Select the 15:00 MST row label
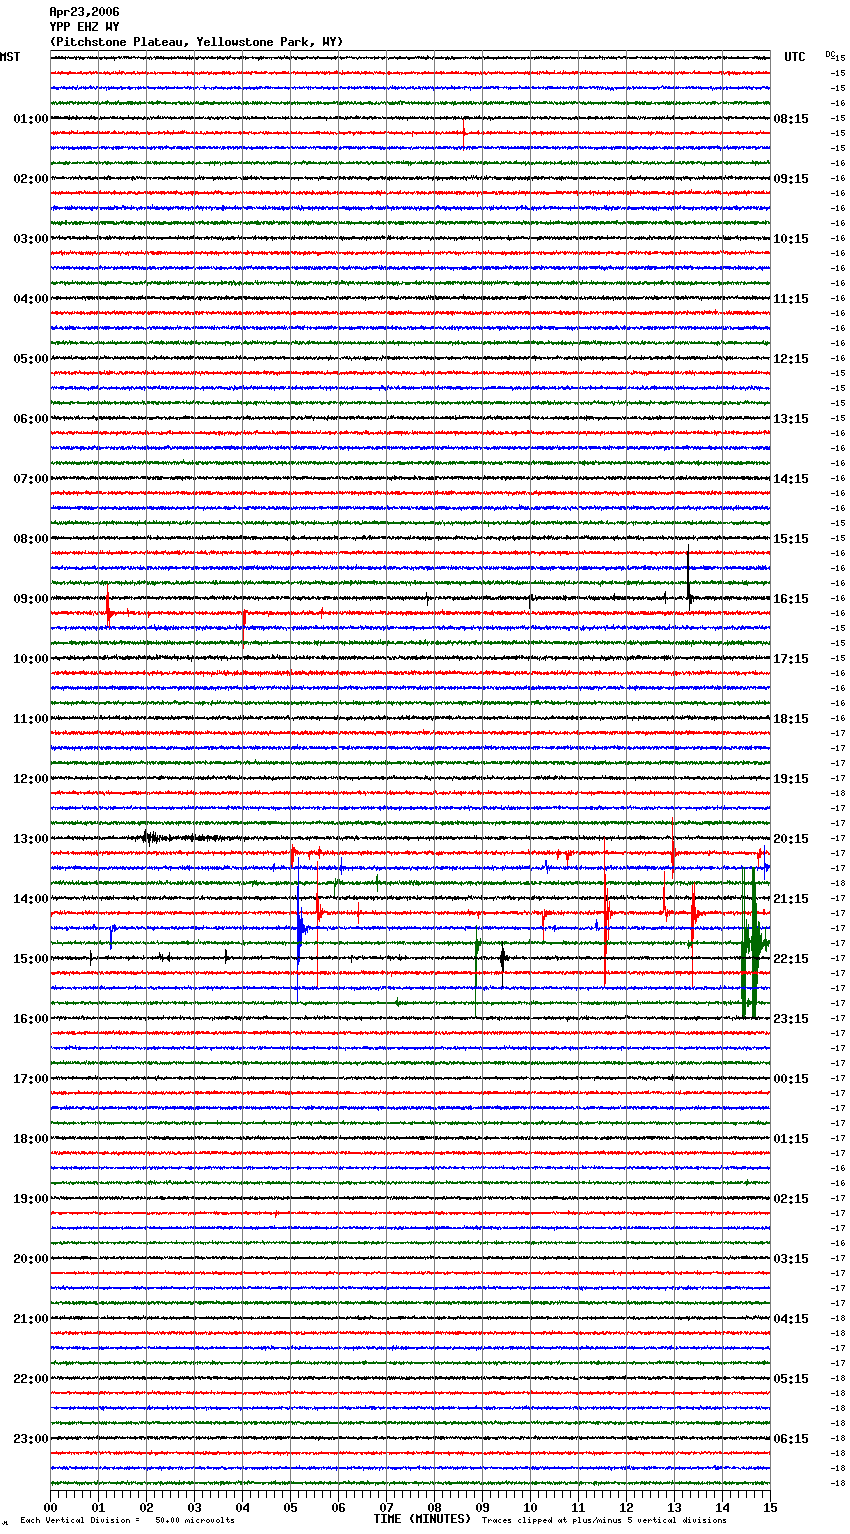Viewport: 850px width, 1534px height. point(30,959)
